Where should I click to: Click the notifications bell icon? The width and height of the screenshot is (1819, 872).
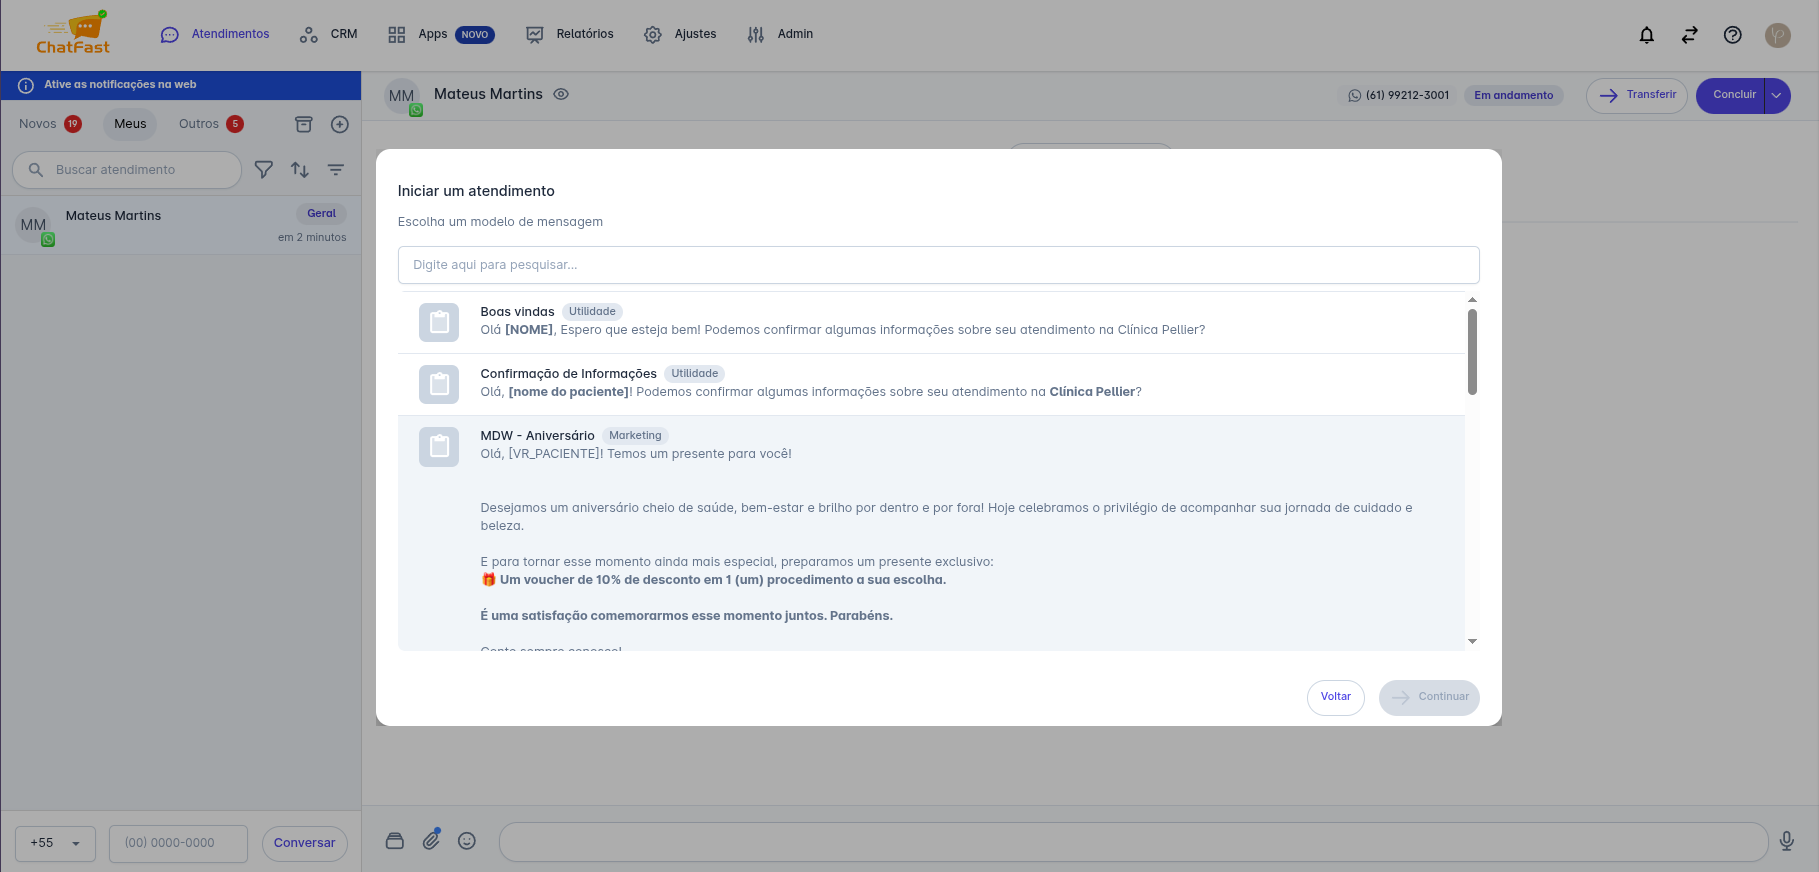pyautogui.click(x=1646, y=35)
